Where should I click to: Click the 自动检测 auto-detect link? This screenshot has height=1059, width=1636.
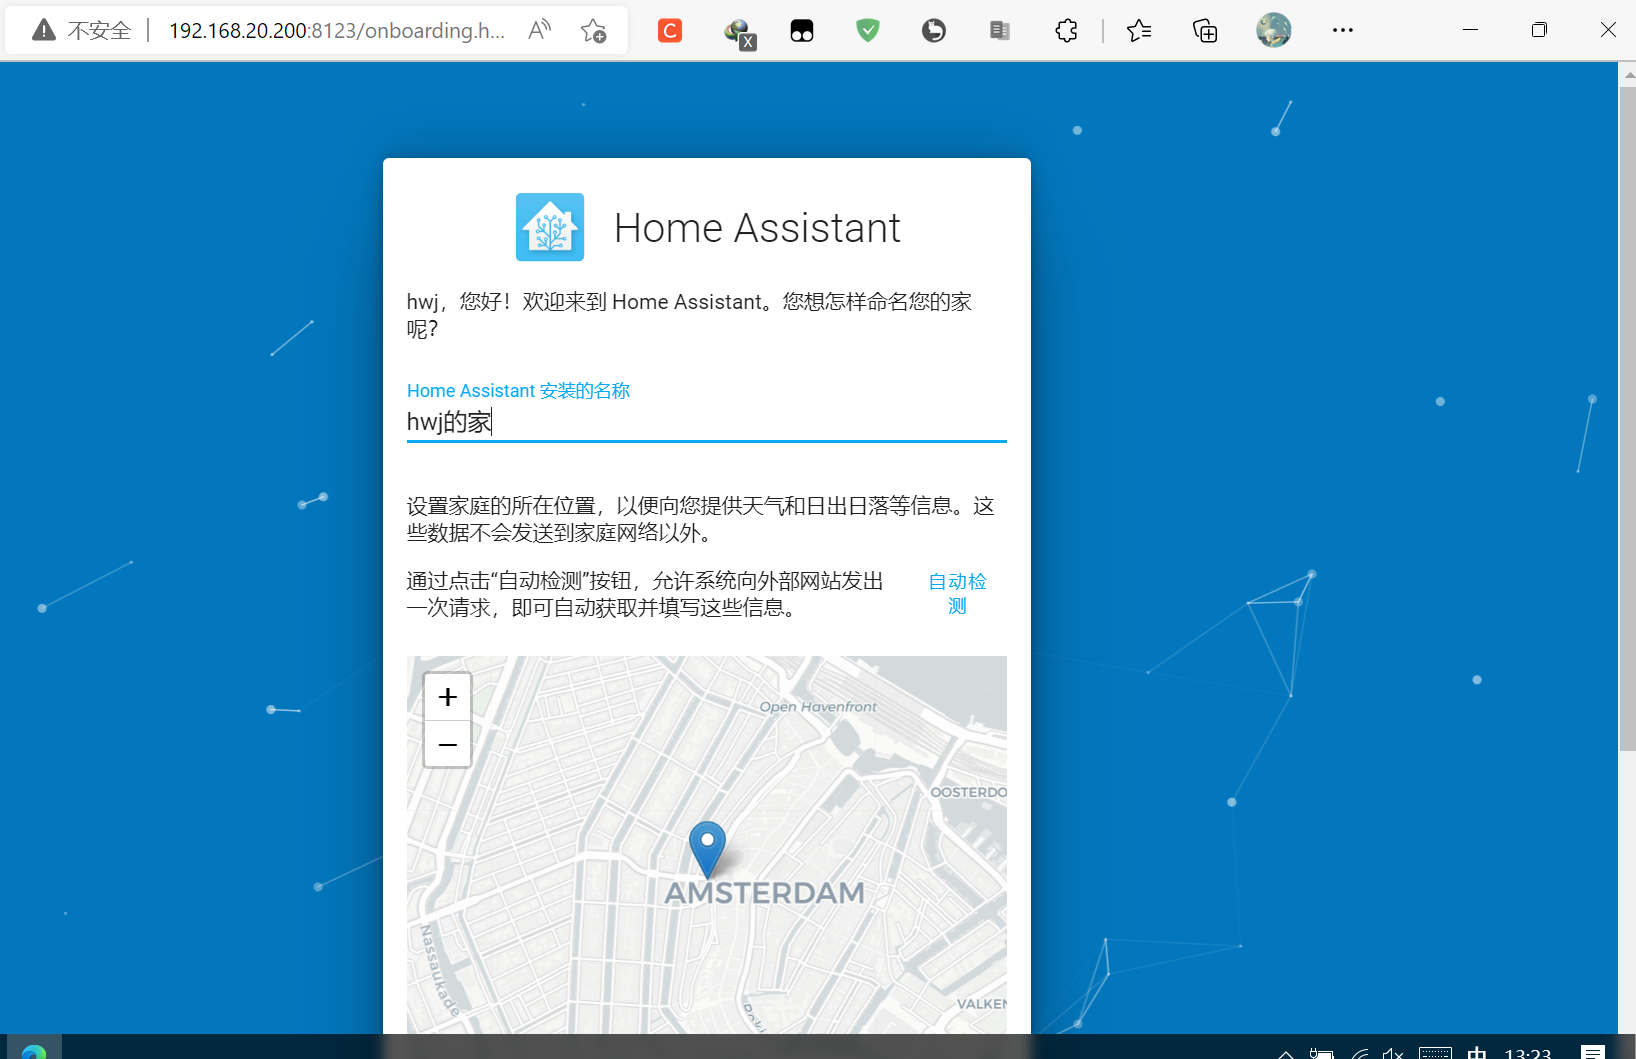(957, 594)
